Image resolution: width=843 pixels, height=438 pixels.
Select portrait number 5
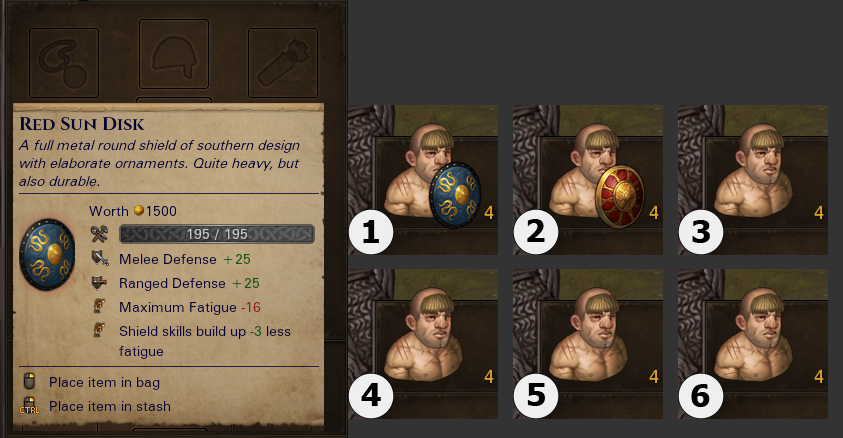(588, 344)
